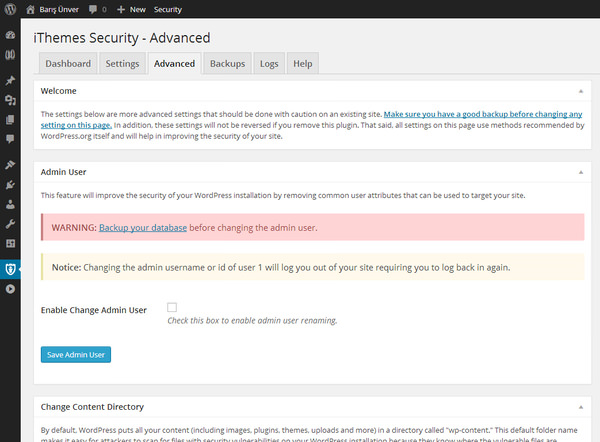Click the plus New content icon
The width and height of the screenshot is (600, 442).
point(121,10)
